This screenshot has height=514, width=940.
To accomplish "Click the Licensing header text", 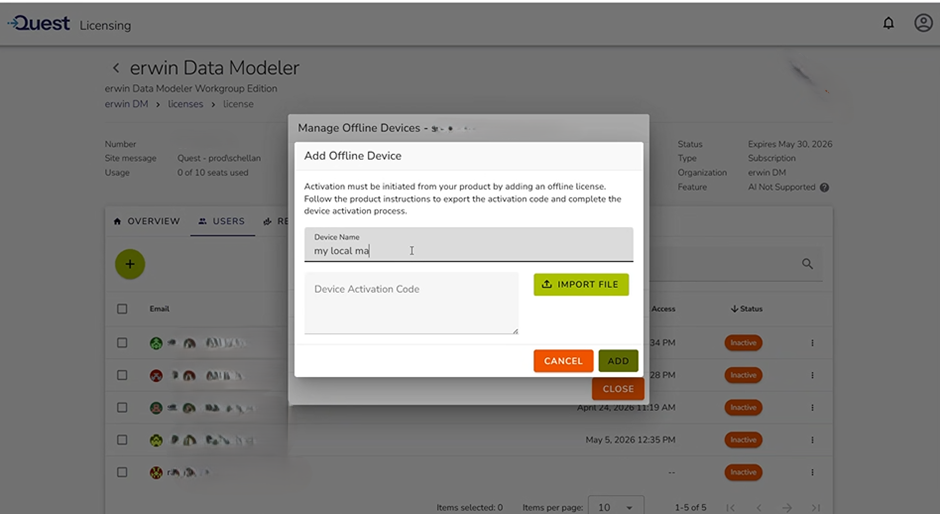I will point(106,25).
